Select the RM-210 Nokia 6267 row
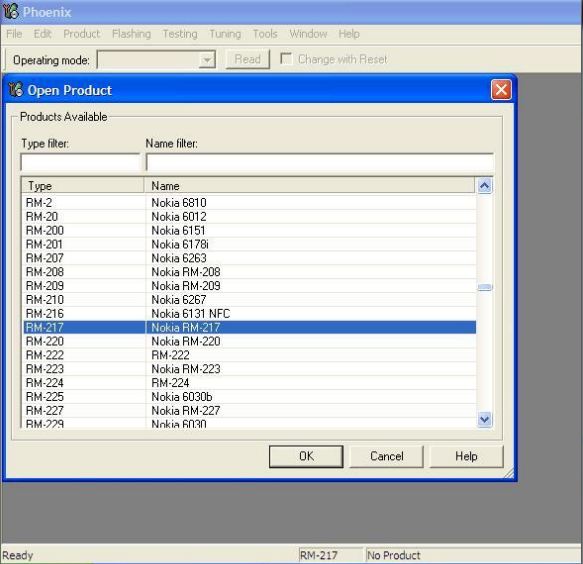This screenshot has width=583, height=564. point(249,300)
